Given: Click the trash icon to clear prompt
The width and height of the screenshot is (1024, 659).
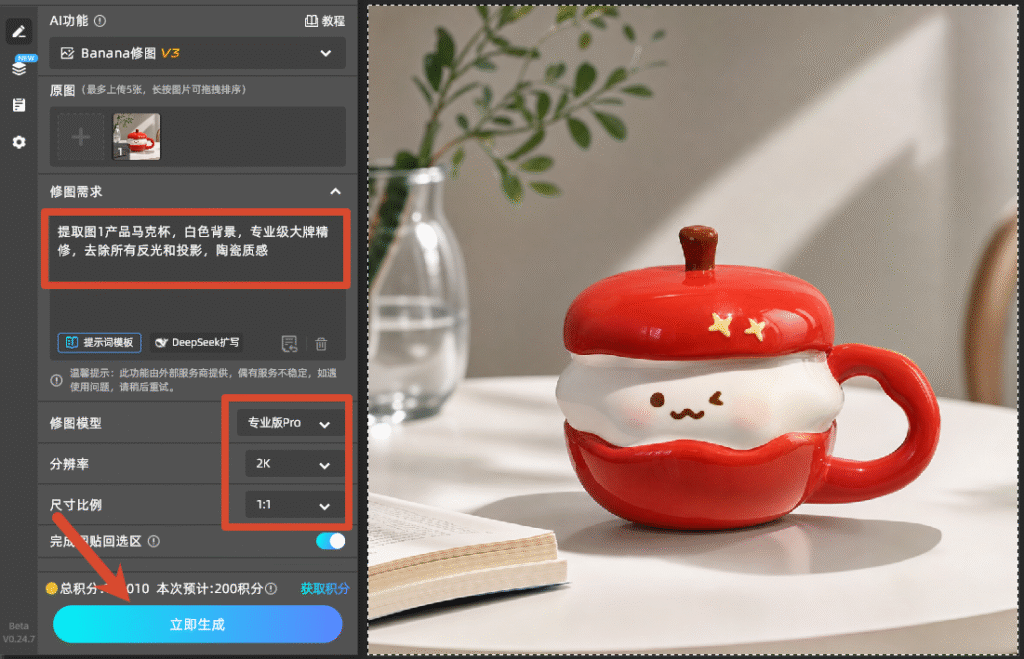Looking at the screenshot, I should pos(321,344).
